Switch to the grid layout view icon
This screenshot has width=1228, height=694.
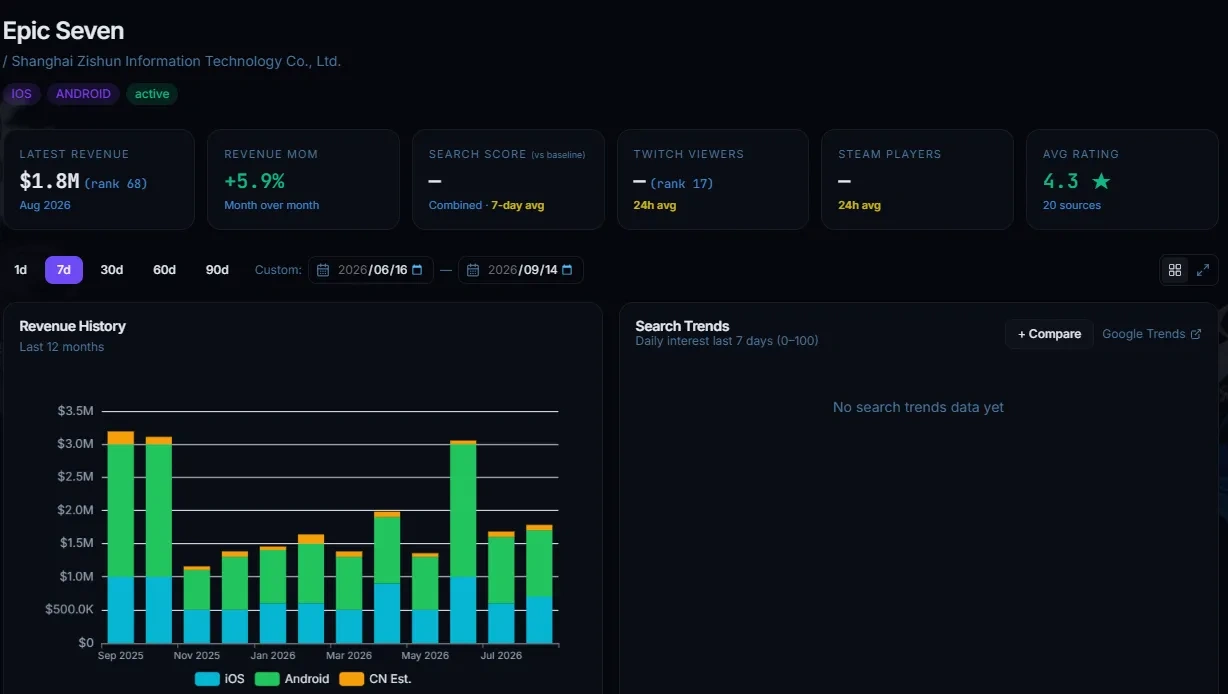[1175, 270]
